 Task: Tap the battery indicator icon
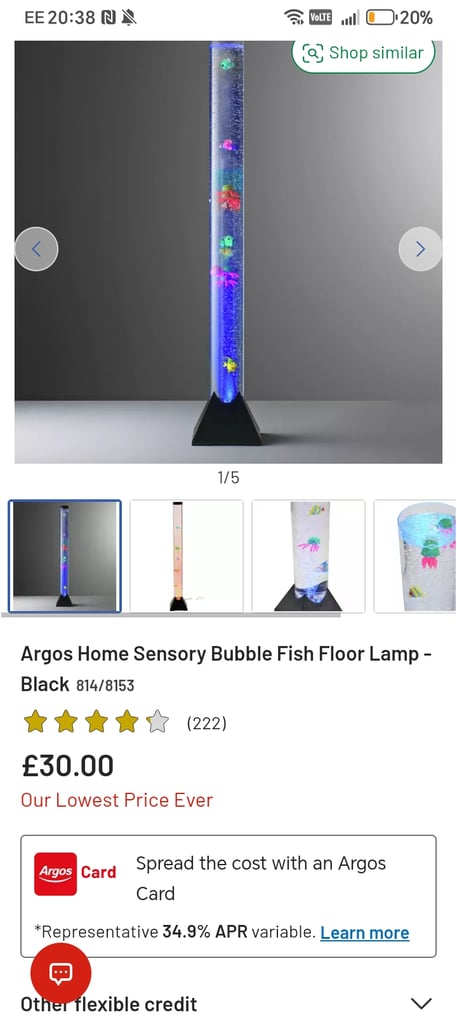tap(381, 18)
